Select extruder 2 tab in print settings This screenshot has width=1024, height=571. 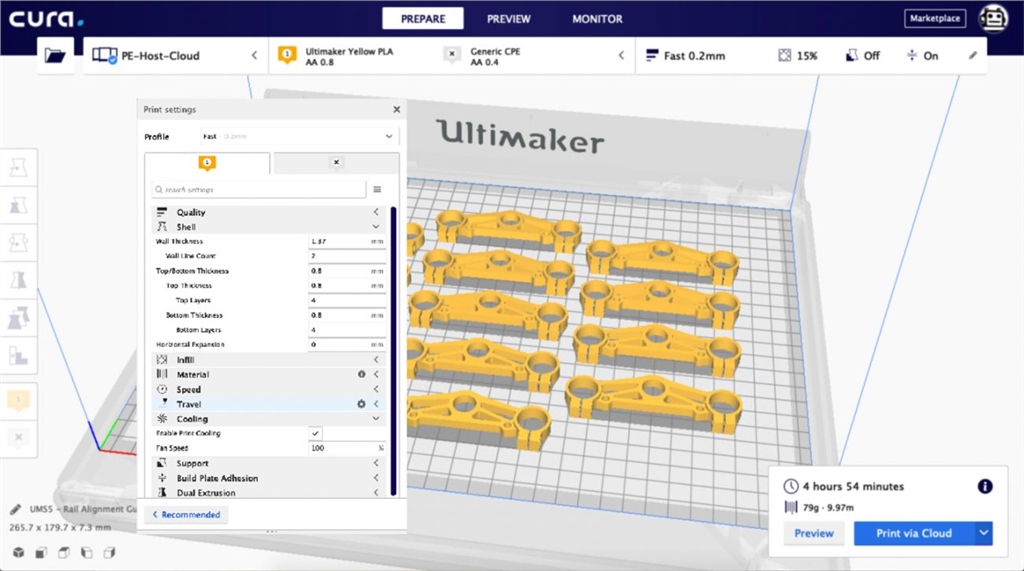click(336, 163)
